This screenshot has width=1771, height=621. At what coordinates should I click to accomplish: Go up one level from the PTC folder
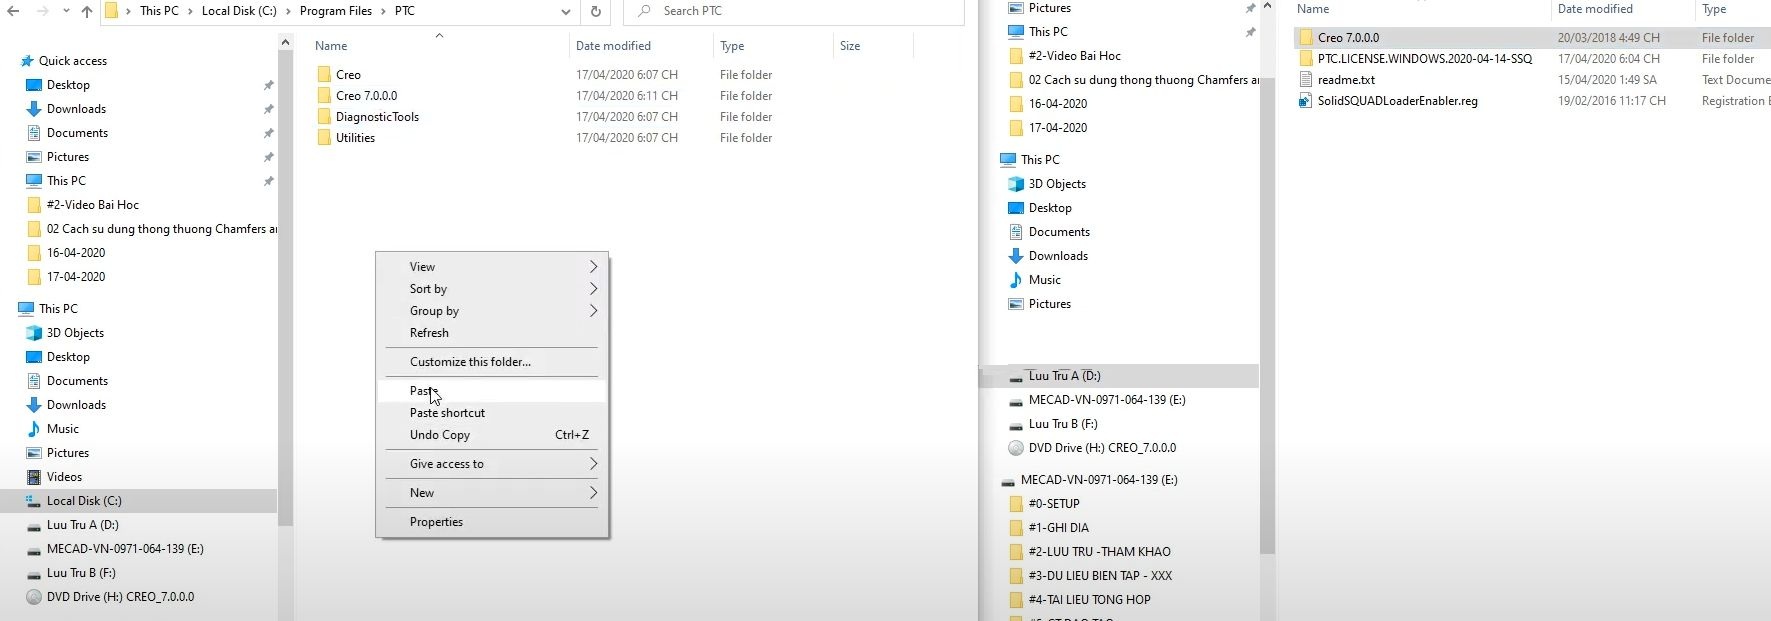(87, 11)
